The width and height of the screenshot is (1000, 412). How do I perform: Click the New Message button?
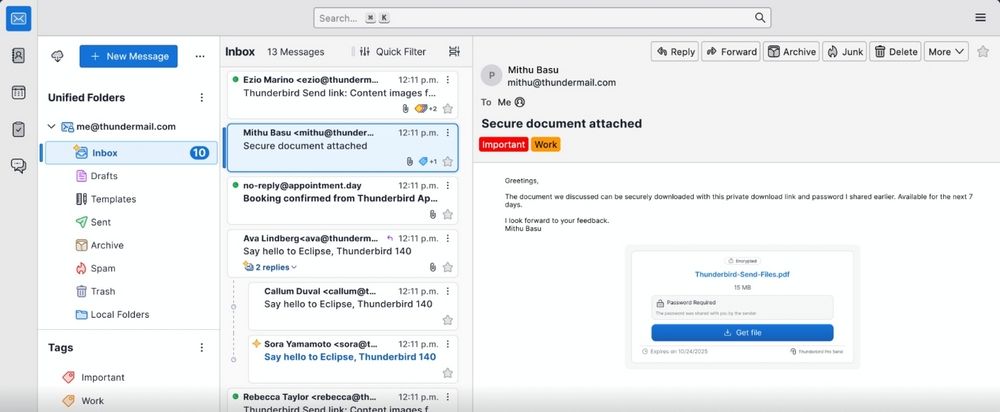(129, 56)
